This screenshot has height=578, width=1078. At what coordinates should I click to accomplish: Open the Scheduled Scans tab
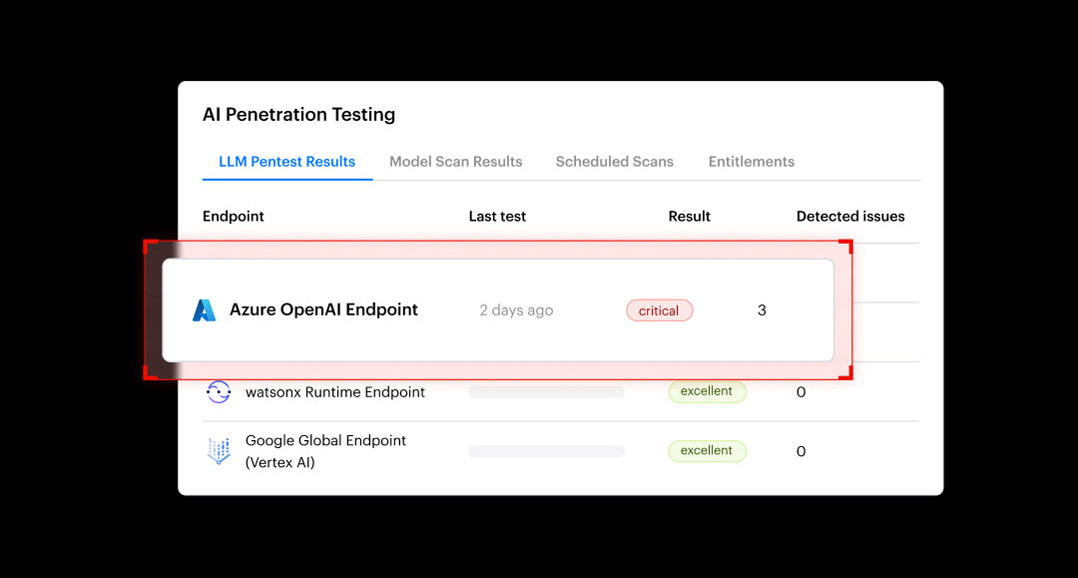(614, 161)
